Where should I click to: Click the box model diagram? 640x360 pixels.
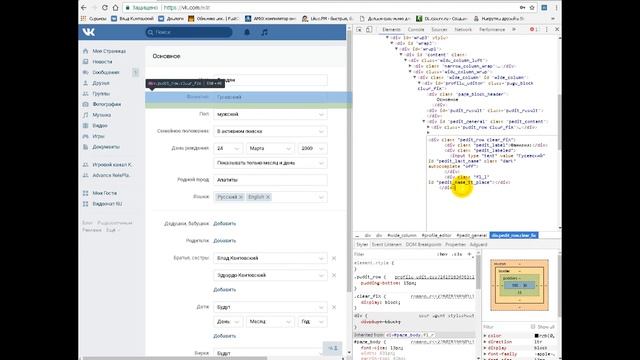[519, 285]
